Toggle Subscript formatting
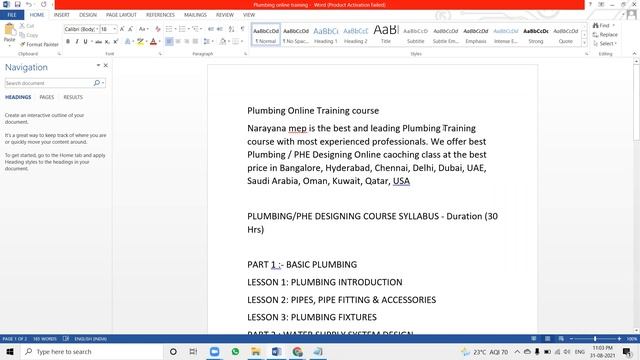Screen dimensions: 640x360 pyautogui.click(x=107, y=42)
